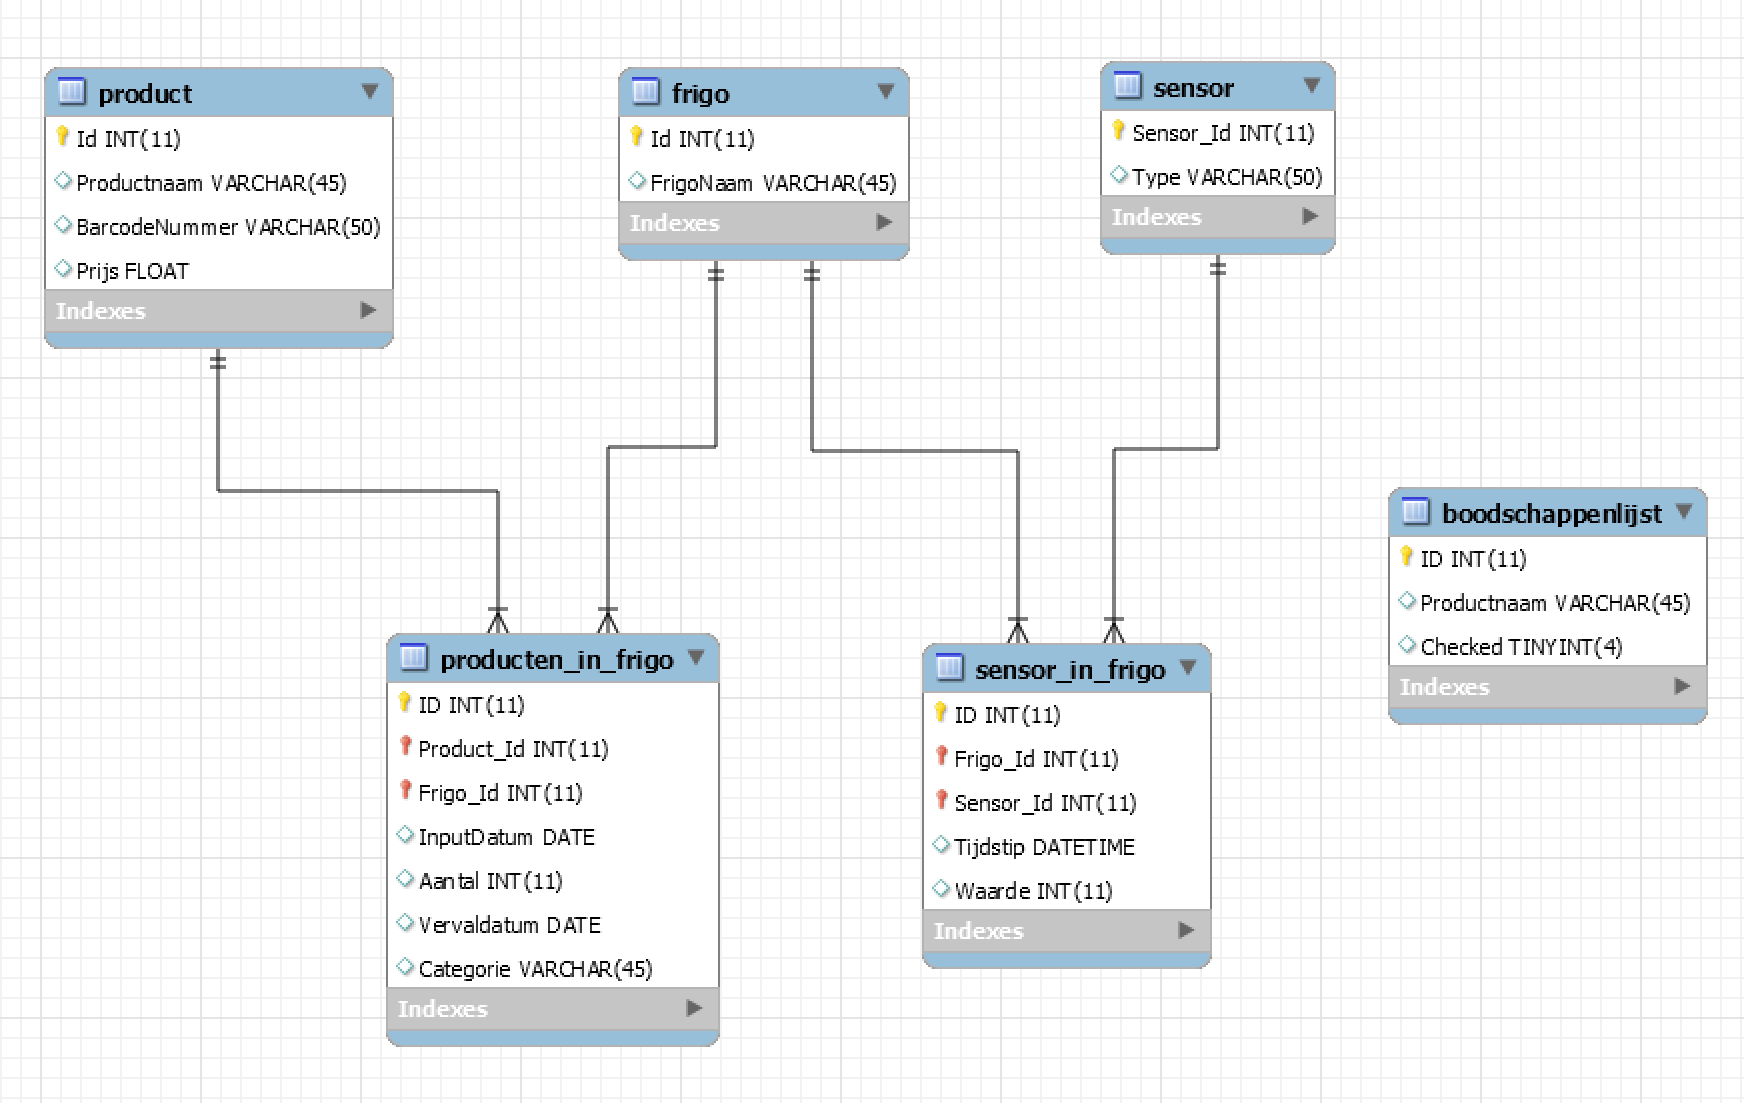Collapse the frigo table with header arrow

tap(885, 91)
